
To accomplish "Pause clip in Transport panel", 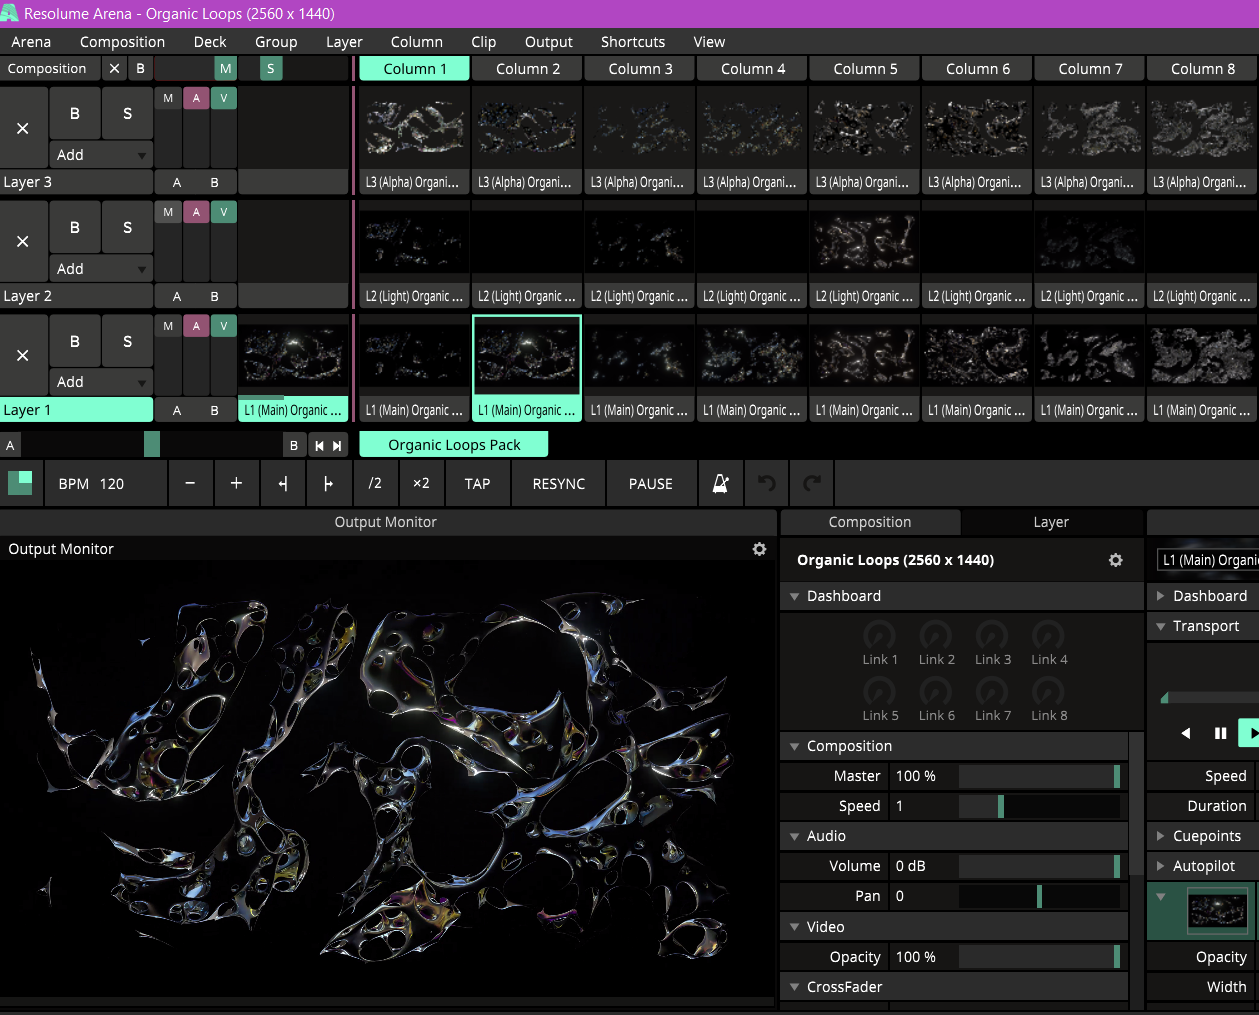I will click(1220, 733).
